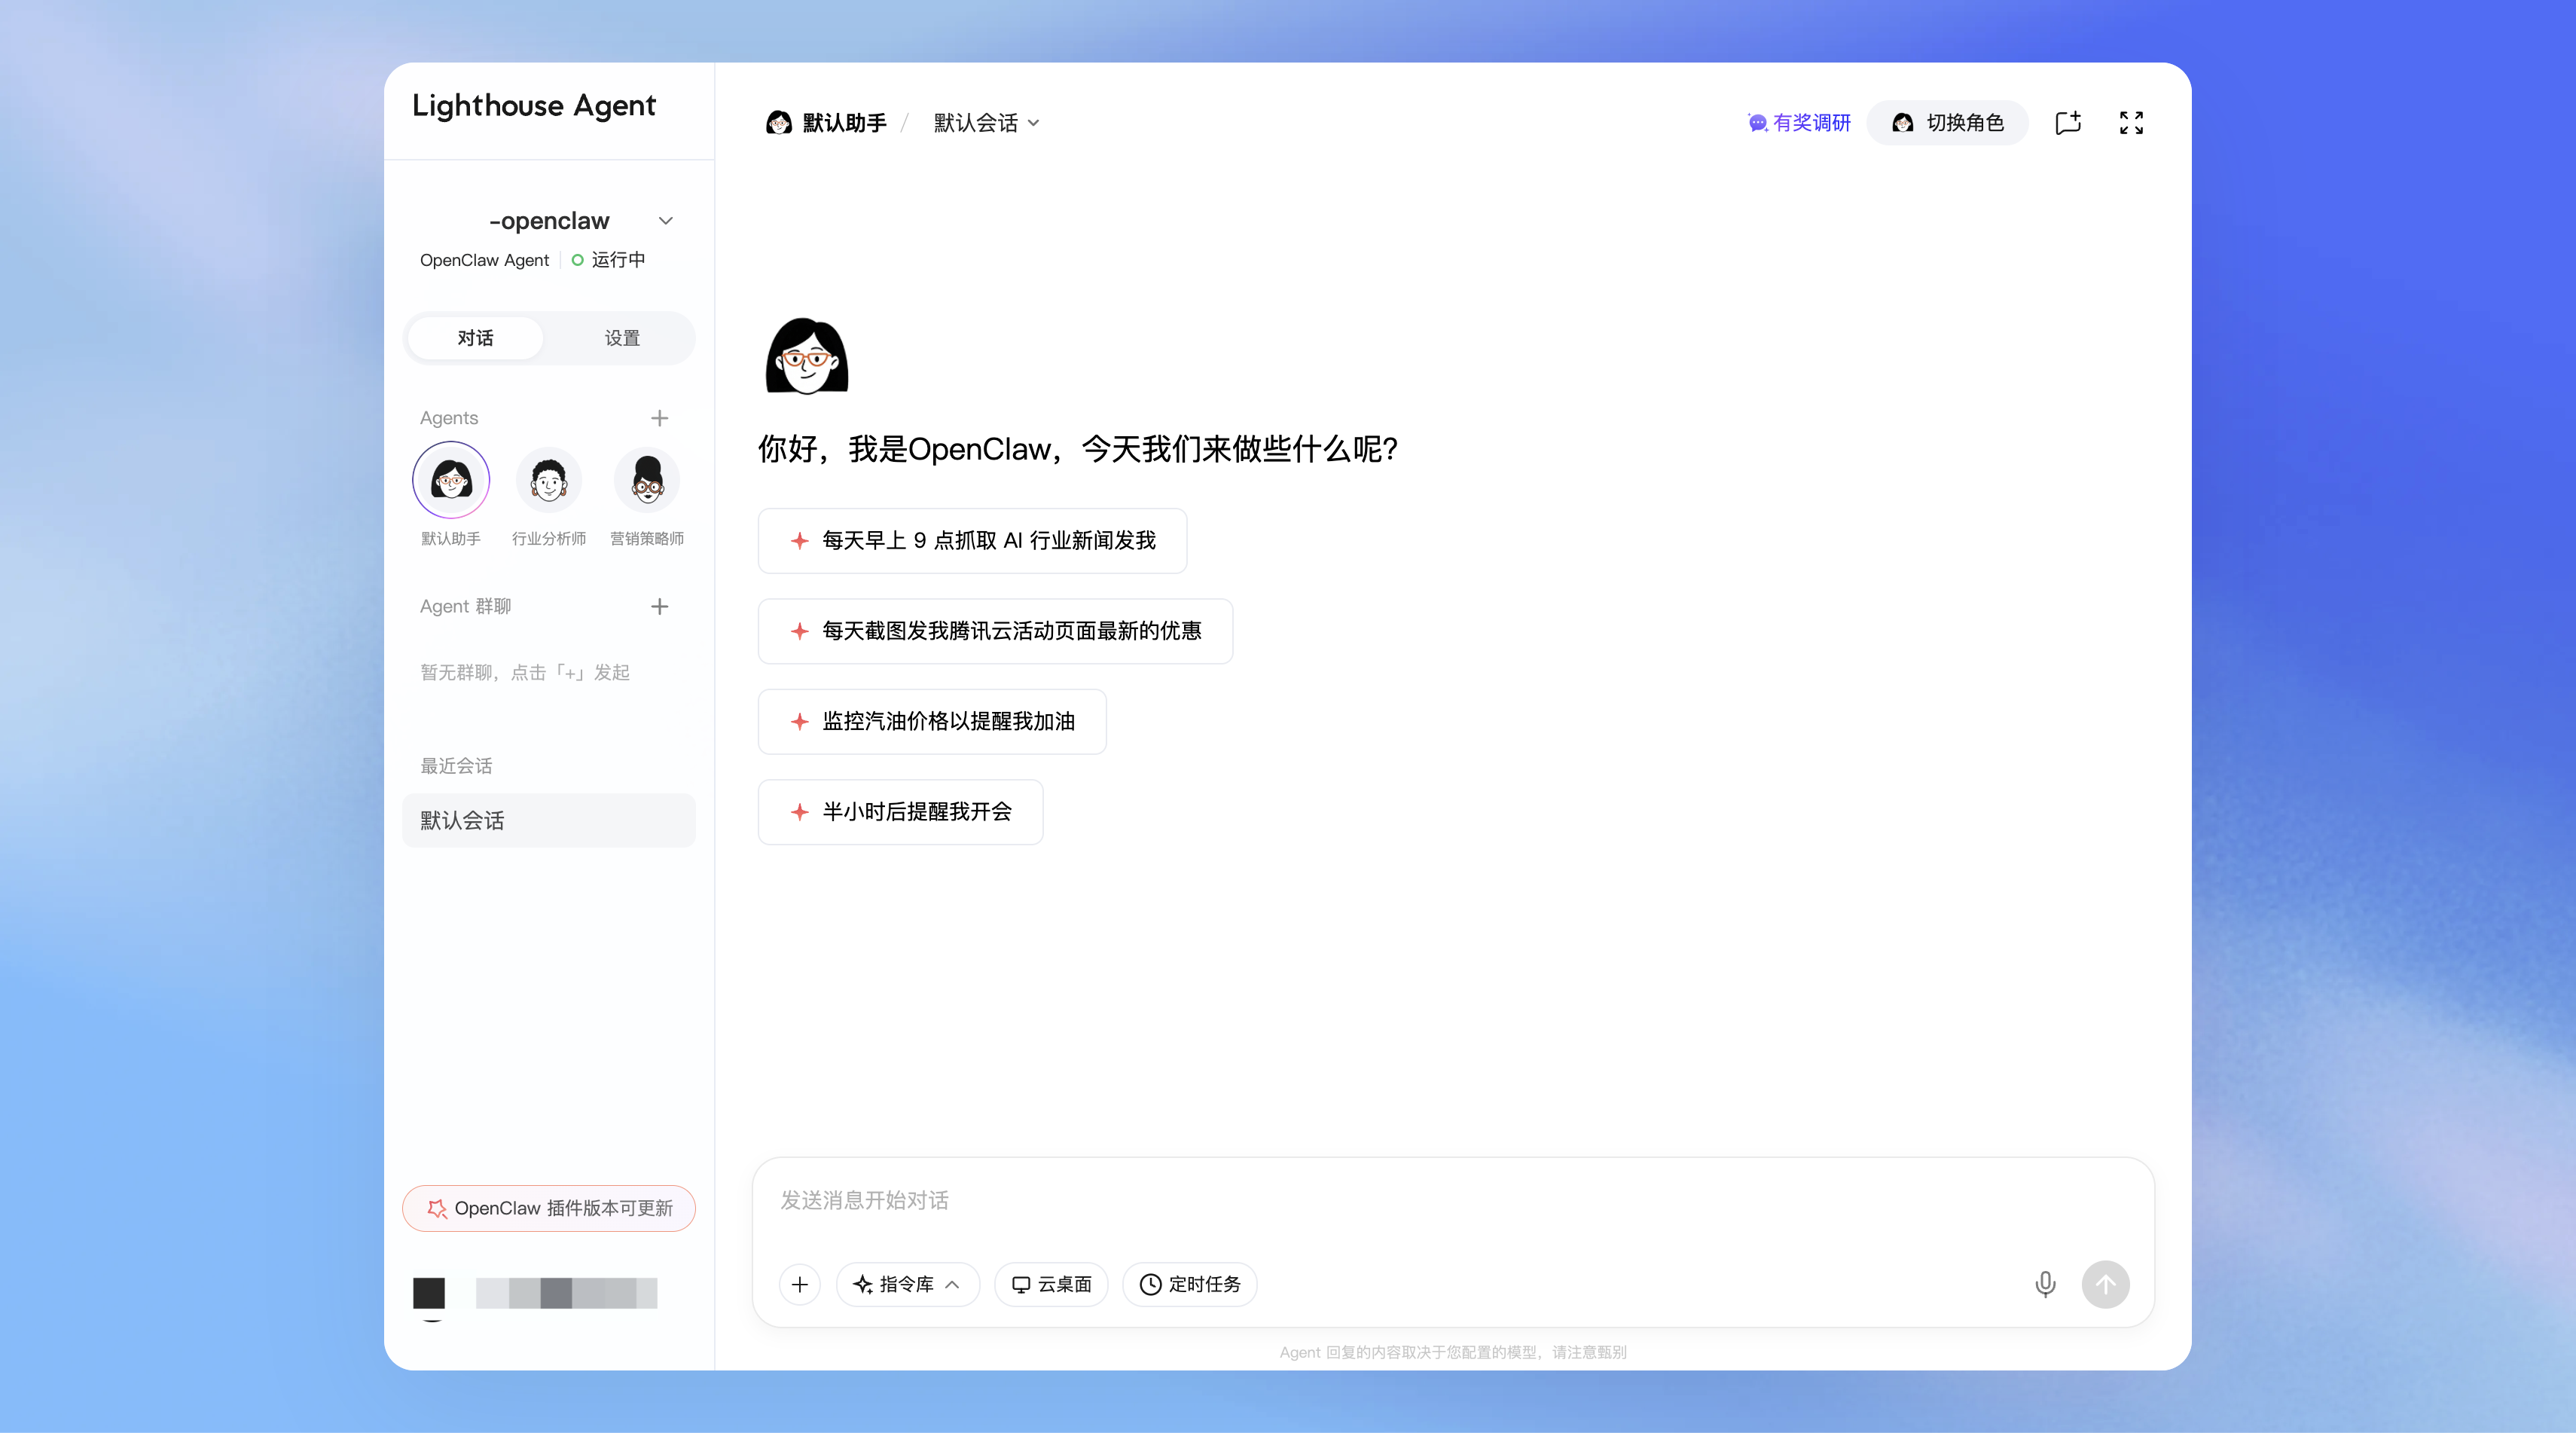Select the 营销策略师 agent avatar
The image size is (2576, 1433).
pos(647,480)
